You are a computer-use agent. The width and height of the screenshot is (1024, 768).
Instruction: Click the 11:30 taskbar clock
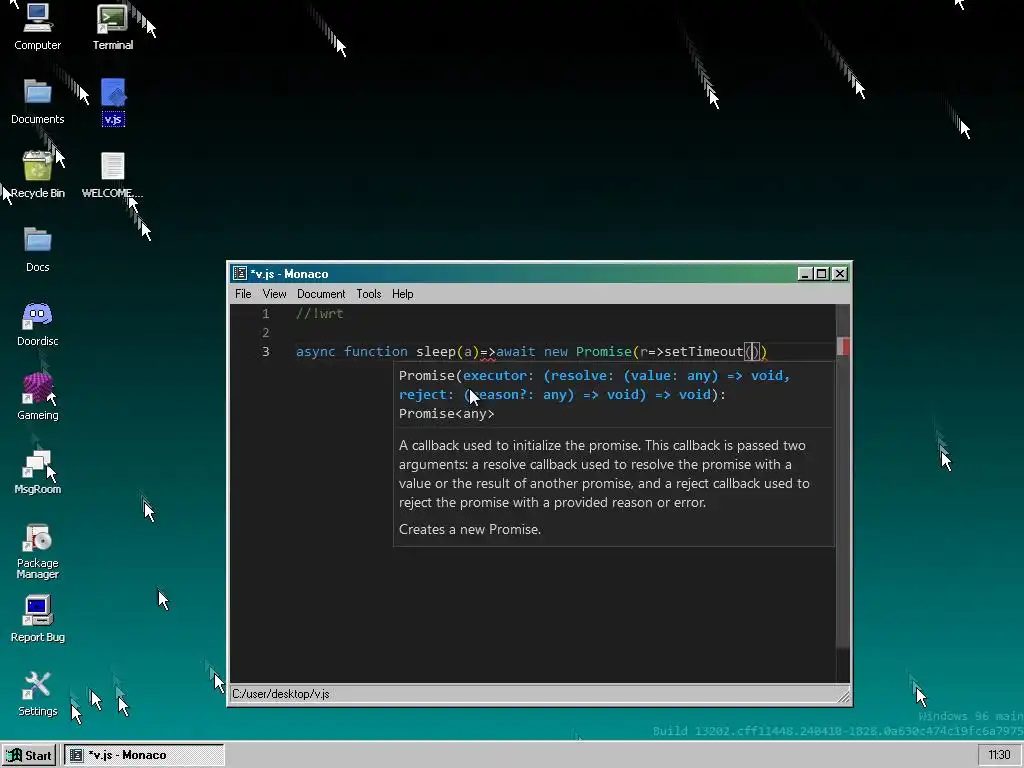(999, 755)
